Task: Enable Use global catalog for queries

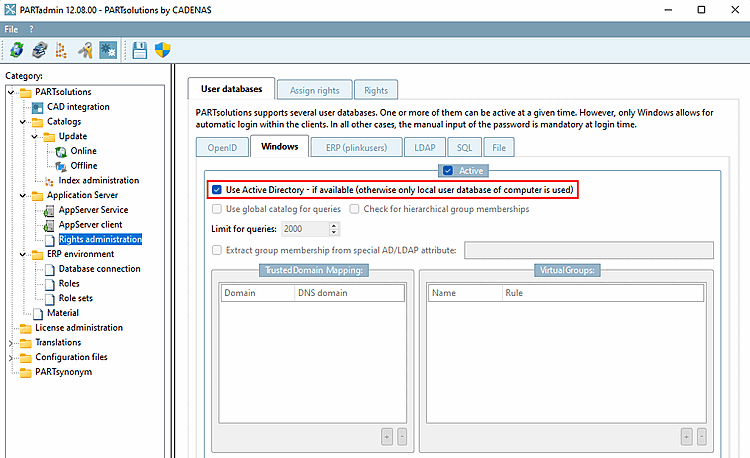Action: pos(217,209)
